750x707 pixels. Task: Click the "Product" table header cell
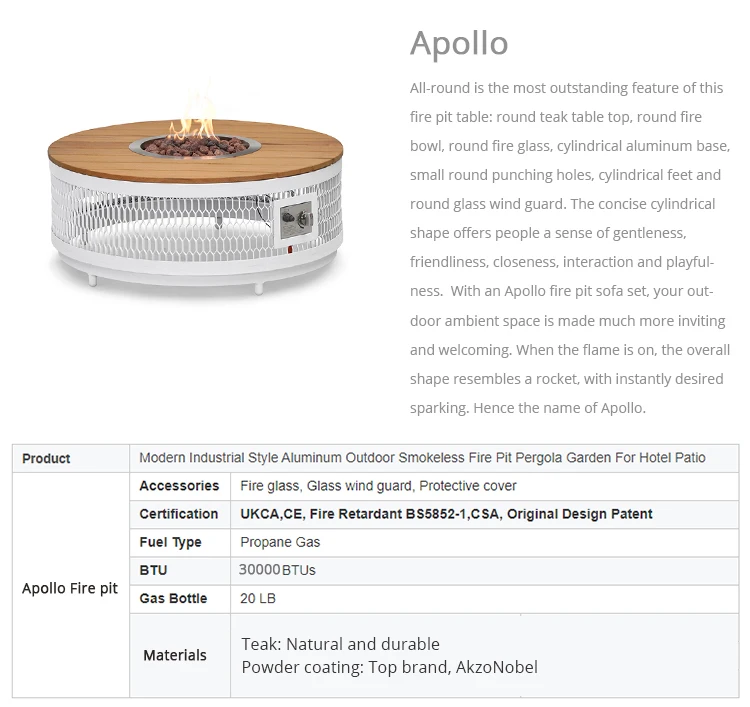point(46,458)
